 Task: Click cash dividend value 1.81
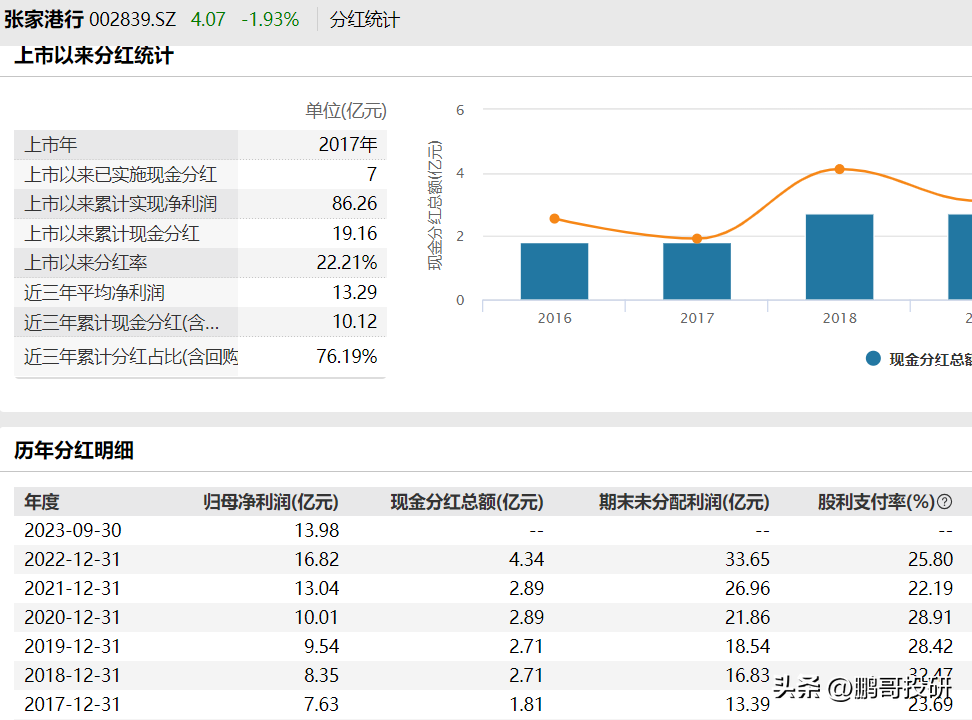coord(526,704)
